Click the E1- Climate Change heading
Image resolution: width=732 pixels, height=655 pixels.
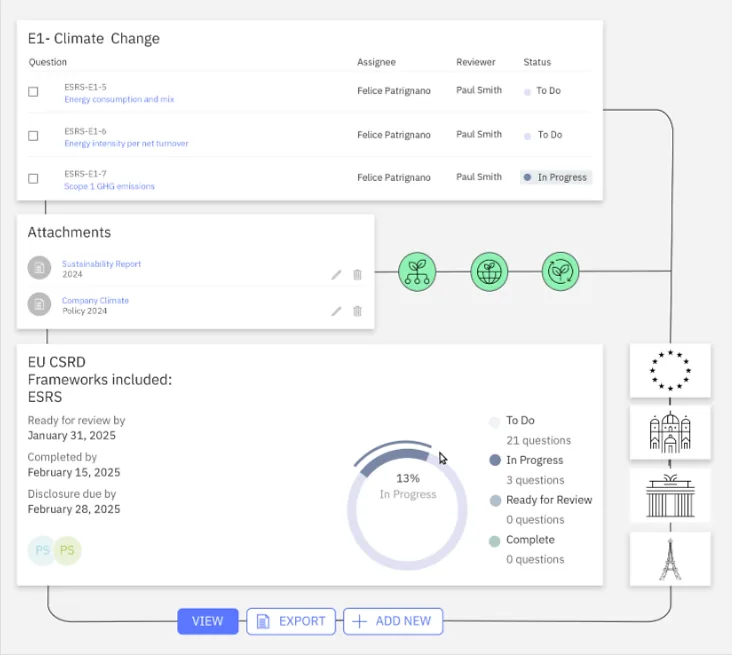pos(94,39)
